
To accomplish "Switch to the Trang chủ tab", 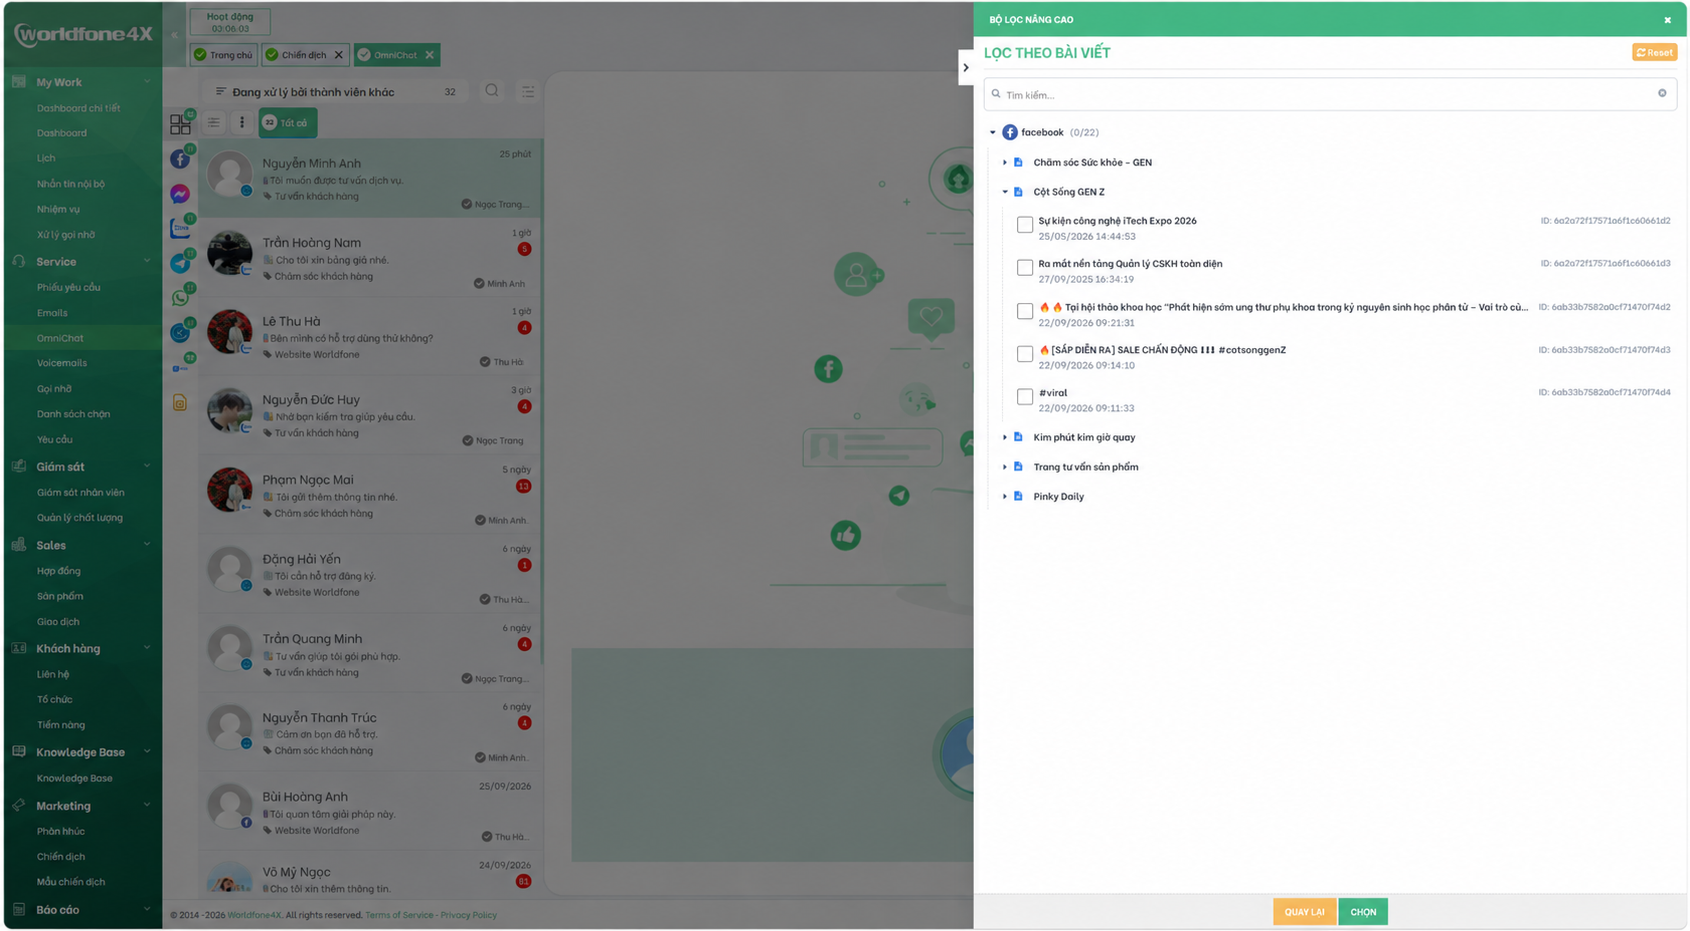I will 224,55.
